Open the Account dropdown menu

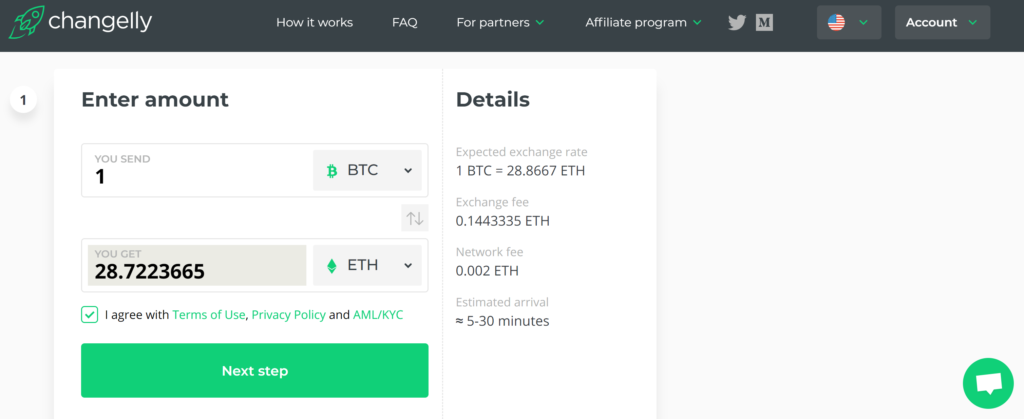(x=942, y=23)
